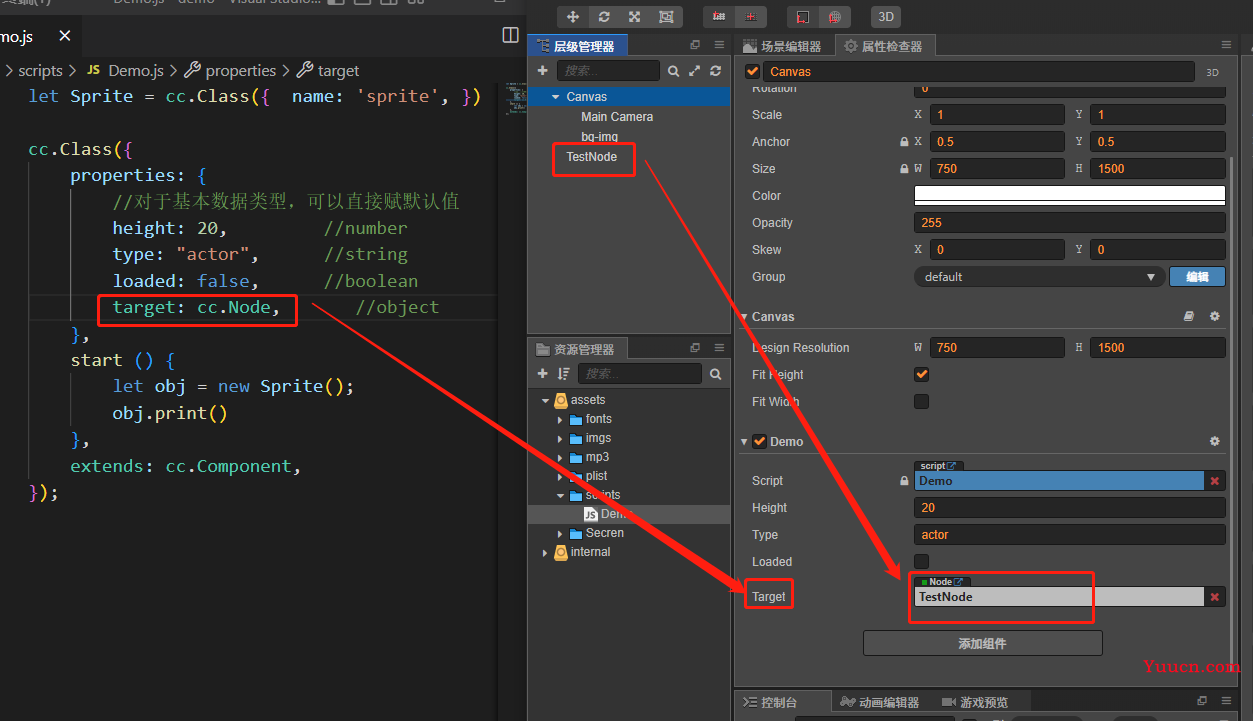Open the Canvas component gear settings
The image size is (1253, 721).
[x=1215, y=316]
